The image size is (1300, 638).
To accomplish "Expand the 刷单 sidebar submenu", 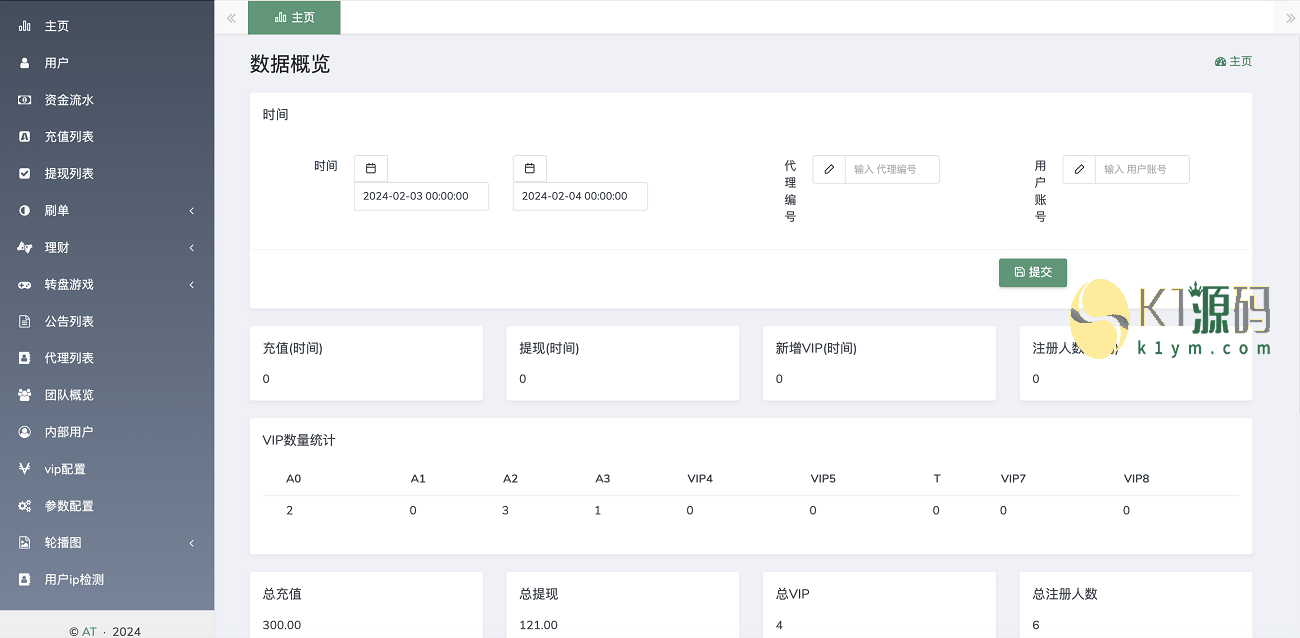I will (x=191, y=211).
